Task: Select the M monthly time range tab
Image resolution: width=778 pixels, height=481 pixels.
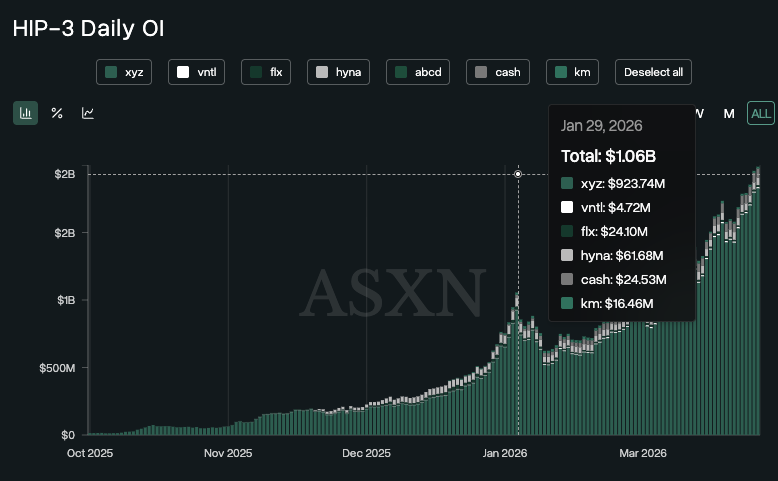Action: 729,113
